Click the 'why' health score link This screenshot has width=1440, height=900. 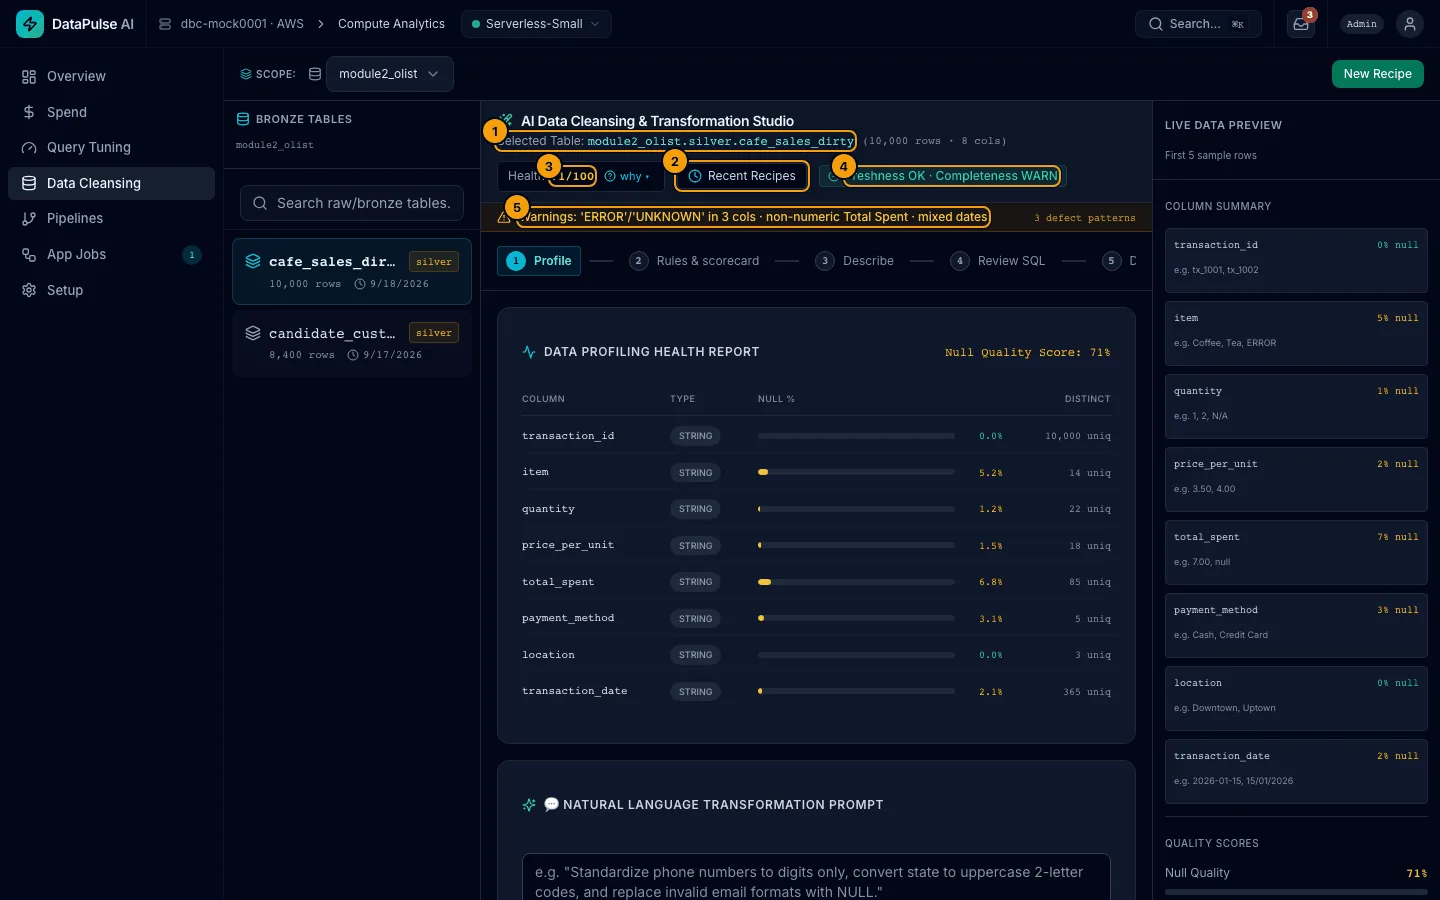coord(627,176)
